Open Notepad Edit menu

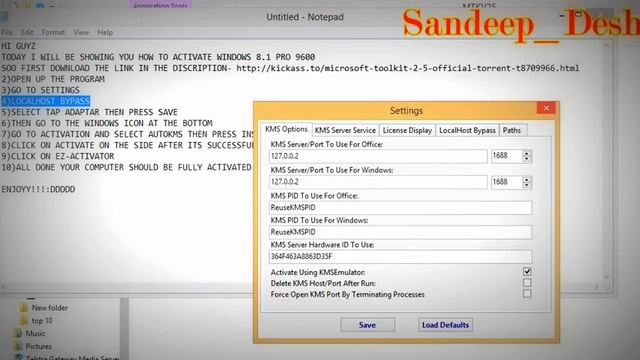click(x=27, y=32)
